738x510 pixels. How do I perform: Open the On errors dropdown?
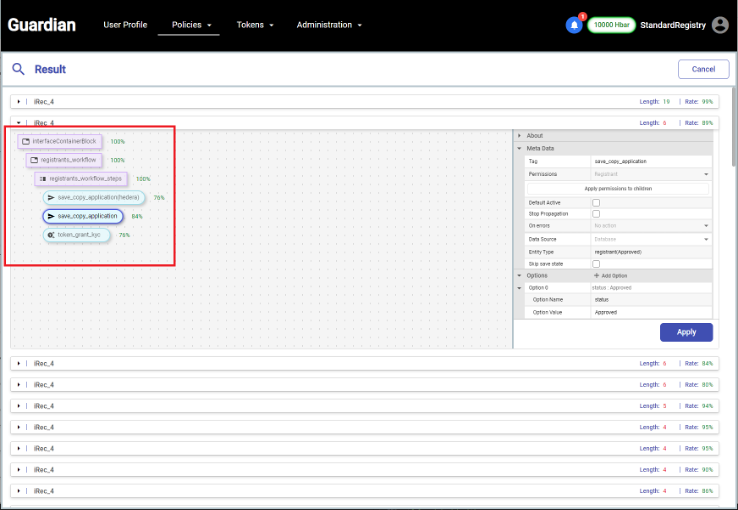[x=650, y=226]
